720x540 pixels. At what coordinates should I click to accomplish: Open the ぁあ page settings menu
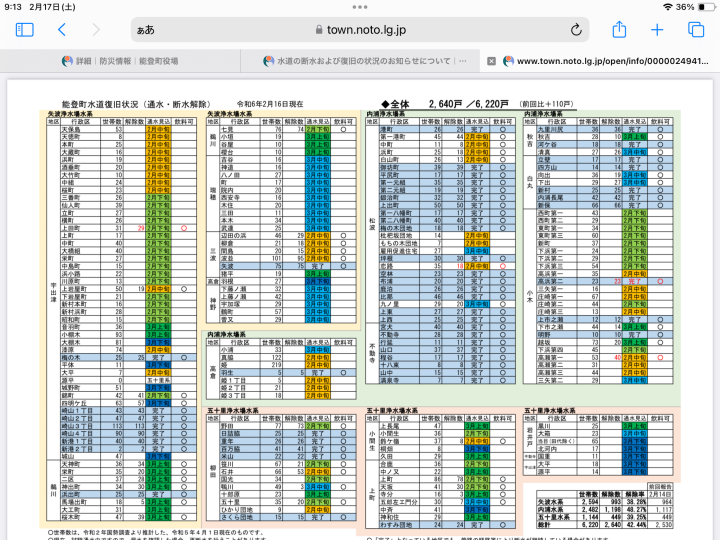coord(145,30)
